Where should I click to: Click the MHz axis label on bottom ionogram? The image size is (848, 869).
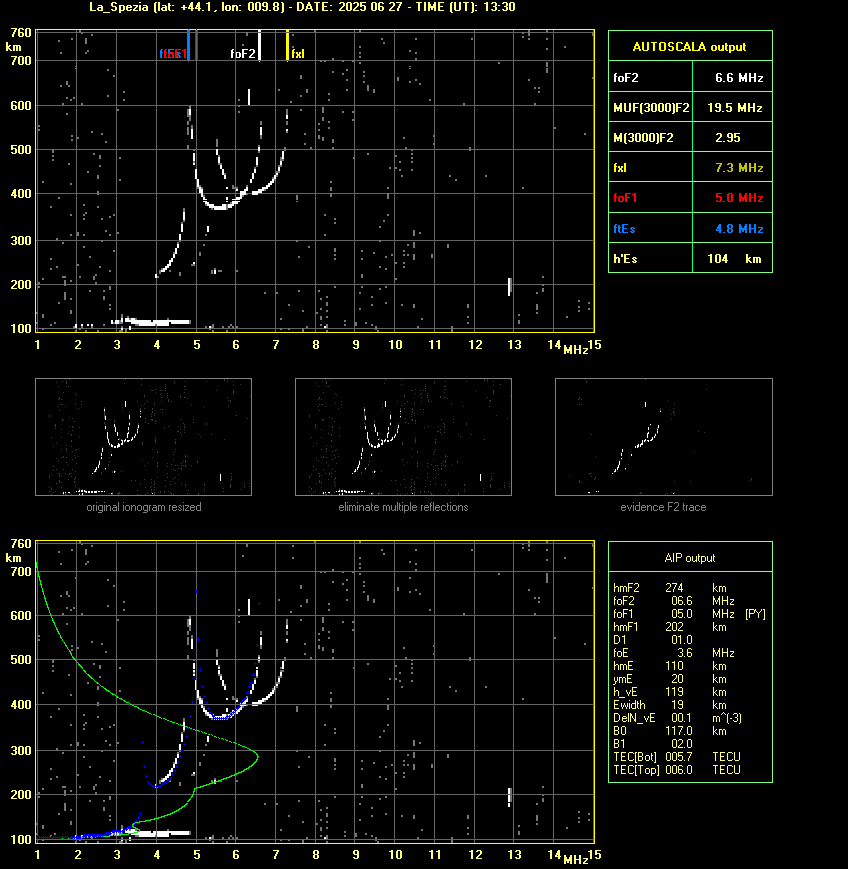tap(576, 860)
